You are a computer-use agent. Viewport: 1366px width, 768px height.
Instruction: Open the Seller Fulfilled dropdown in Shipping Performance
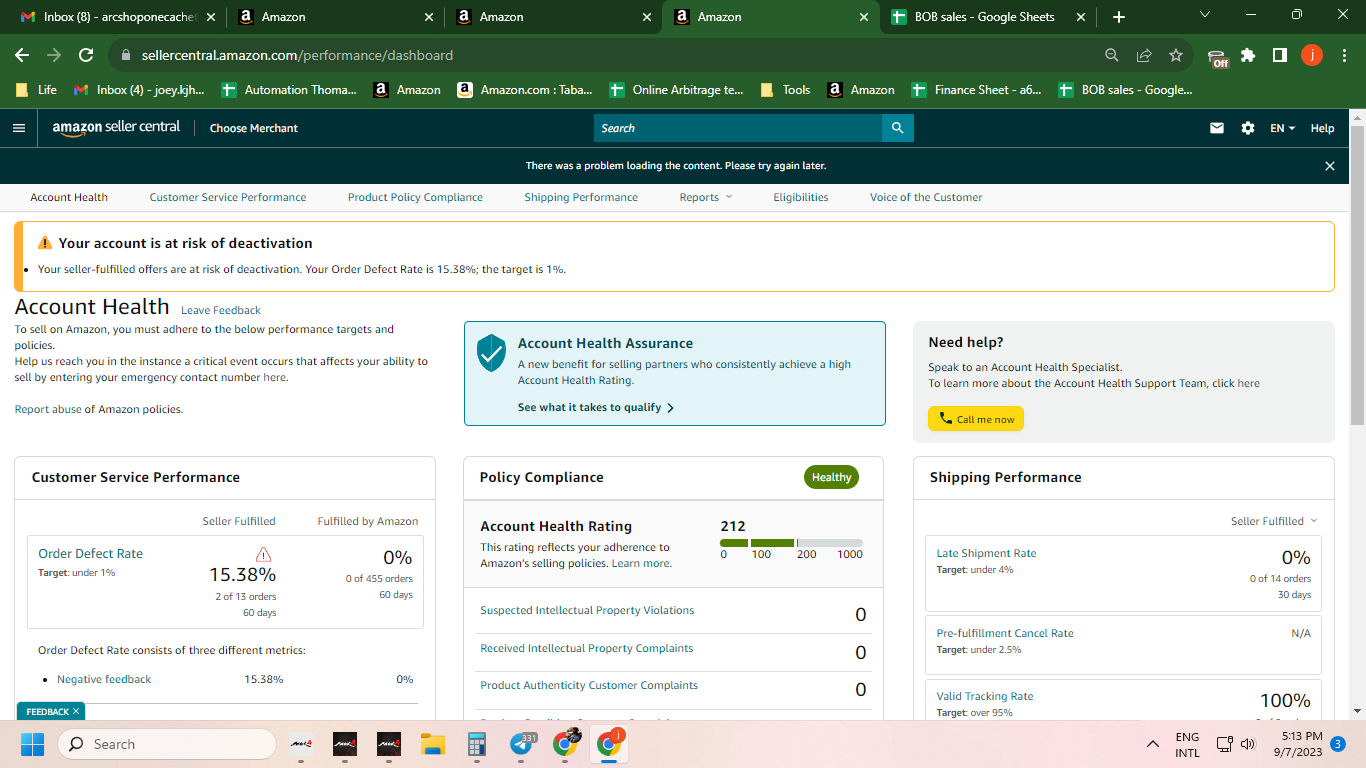[x=1274, y=521]
